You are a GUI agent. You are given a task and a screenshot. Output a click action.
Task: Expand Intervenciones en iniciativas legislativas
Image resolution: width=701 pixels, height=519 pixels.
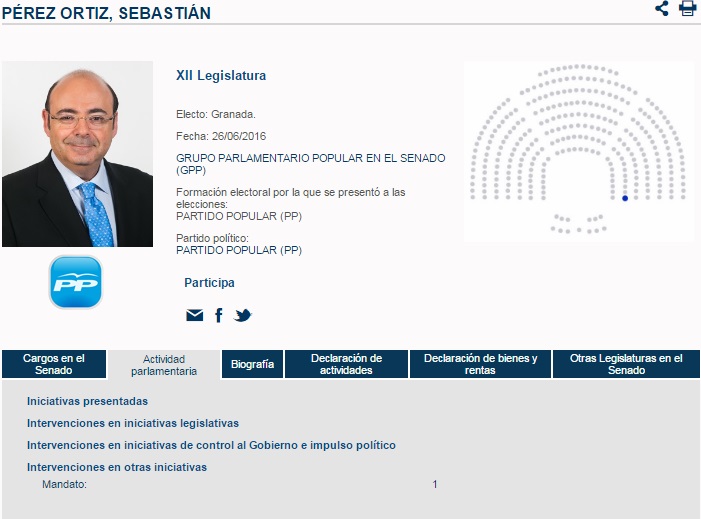tap(133, 423)
